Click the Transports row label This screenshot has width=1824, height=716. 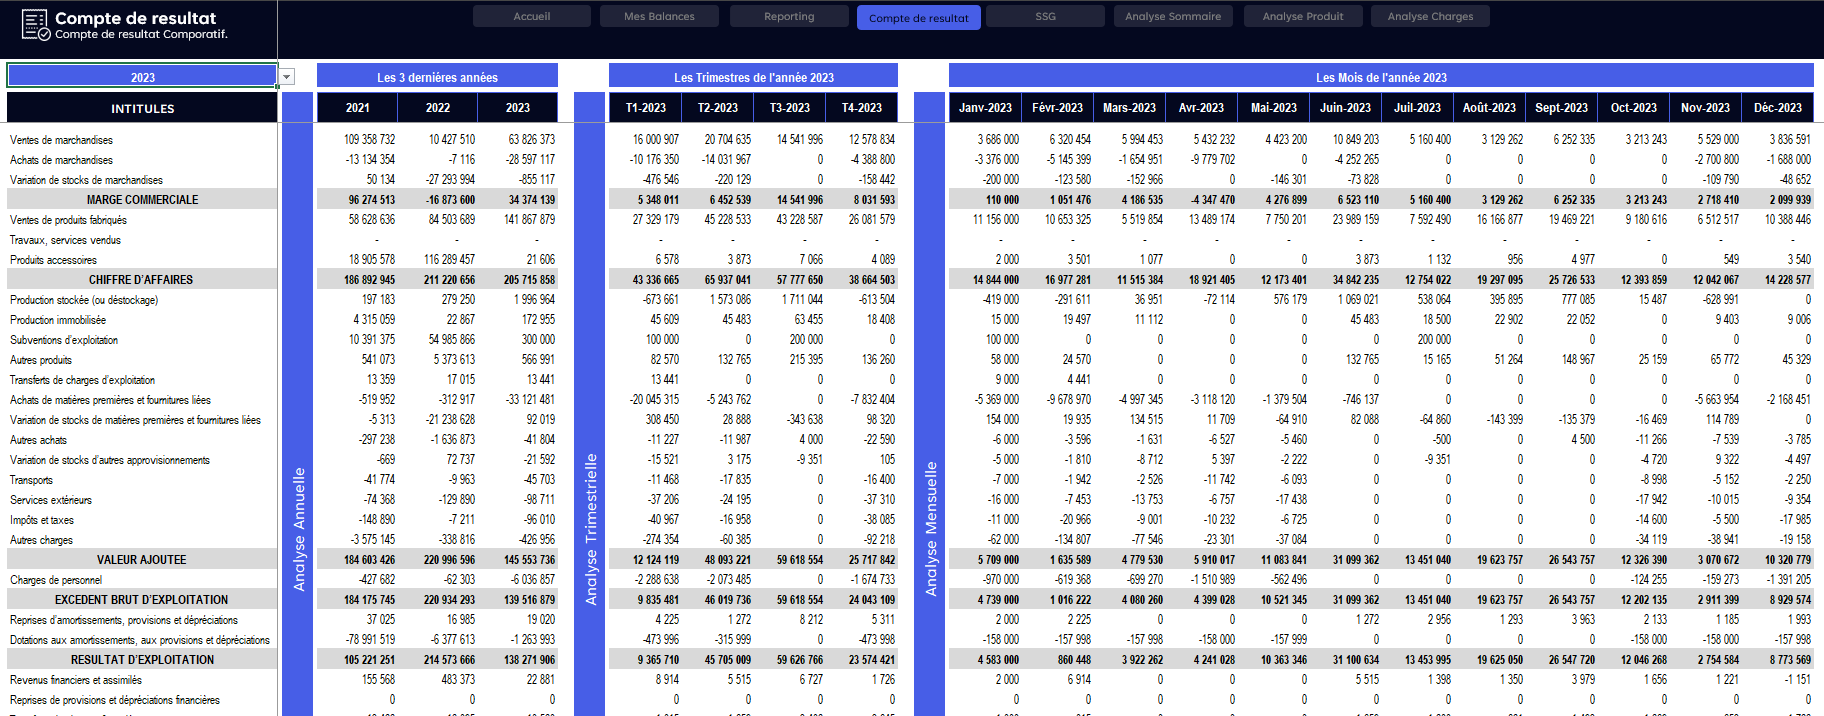[31, 480]
